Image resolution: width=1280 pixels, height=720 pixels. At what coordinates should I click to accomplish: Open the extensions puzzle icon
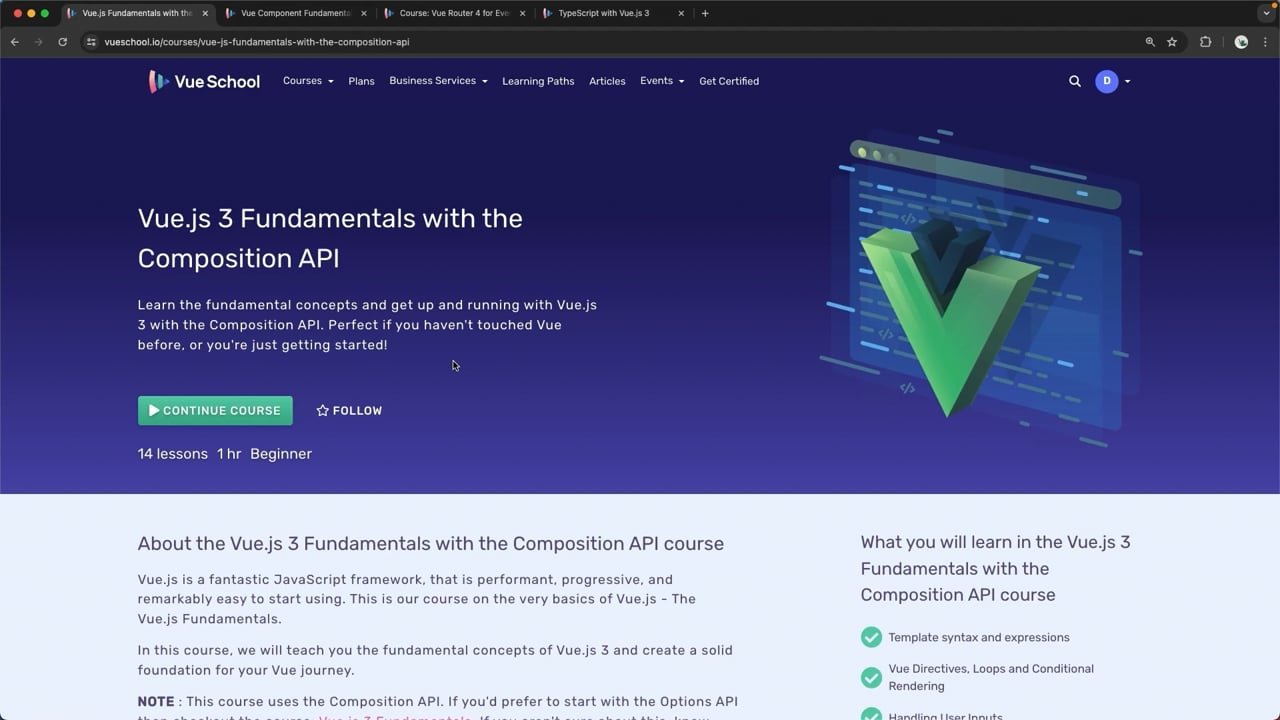coord(1205,42)
